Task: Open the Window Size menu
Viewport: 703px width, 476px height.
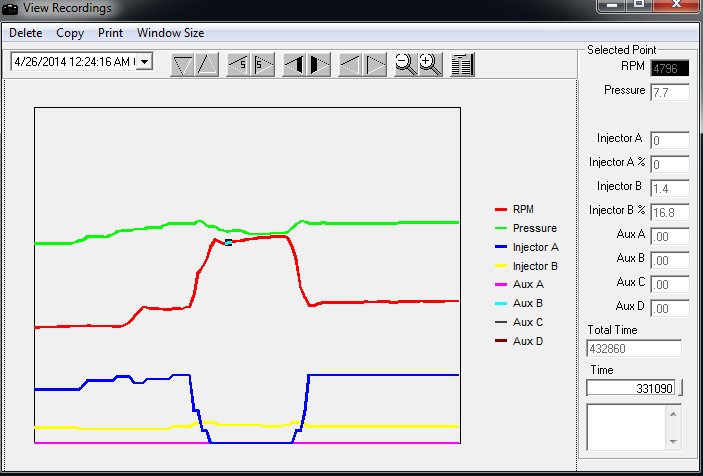Action: coord(170,33)
